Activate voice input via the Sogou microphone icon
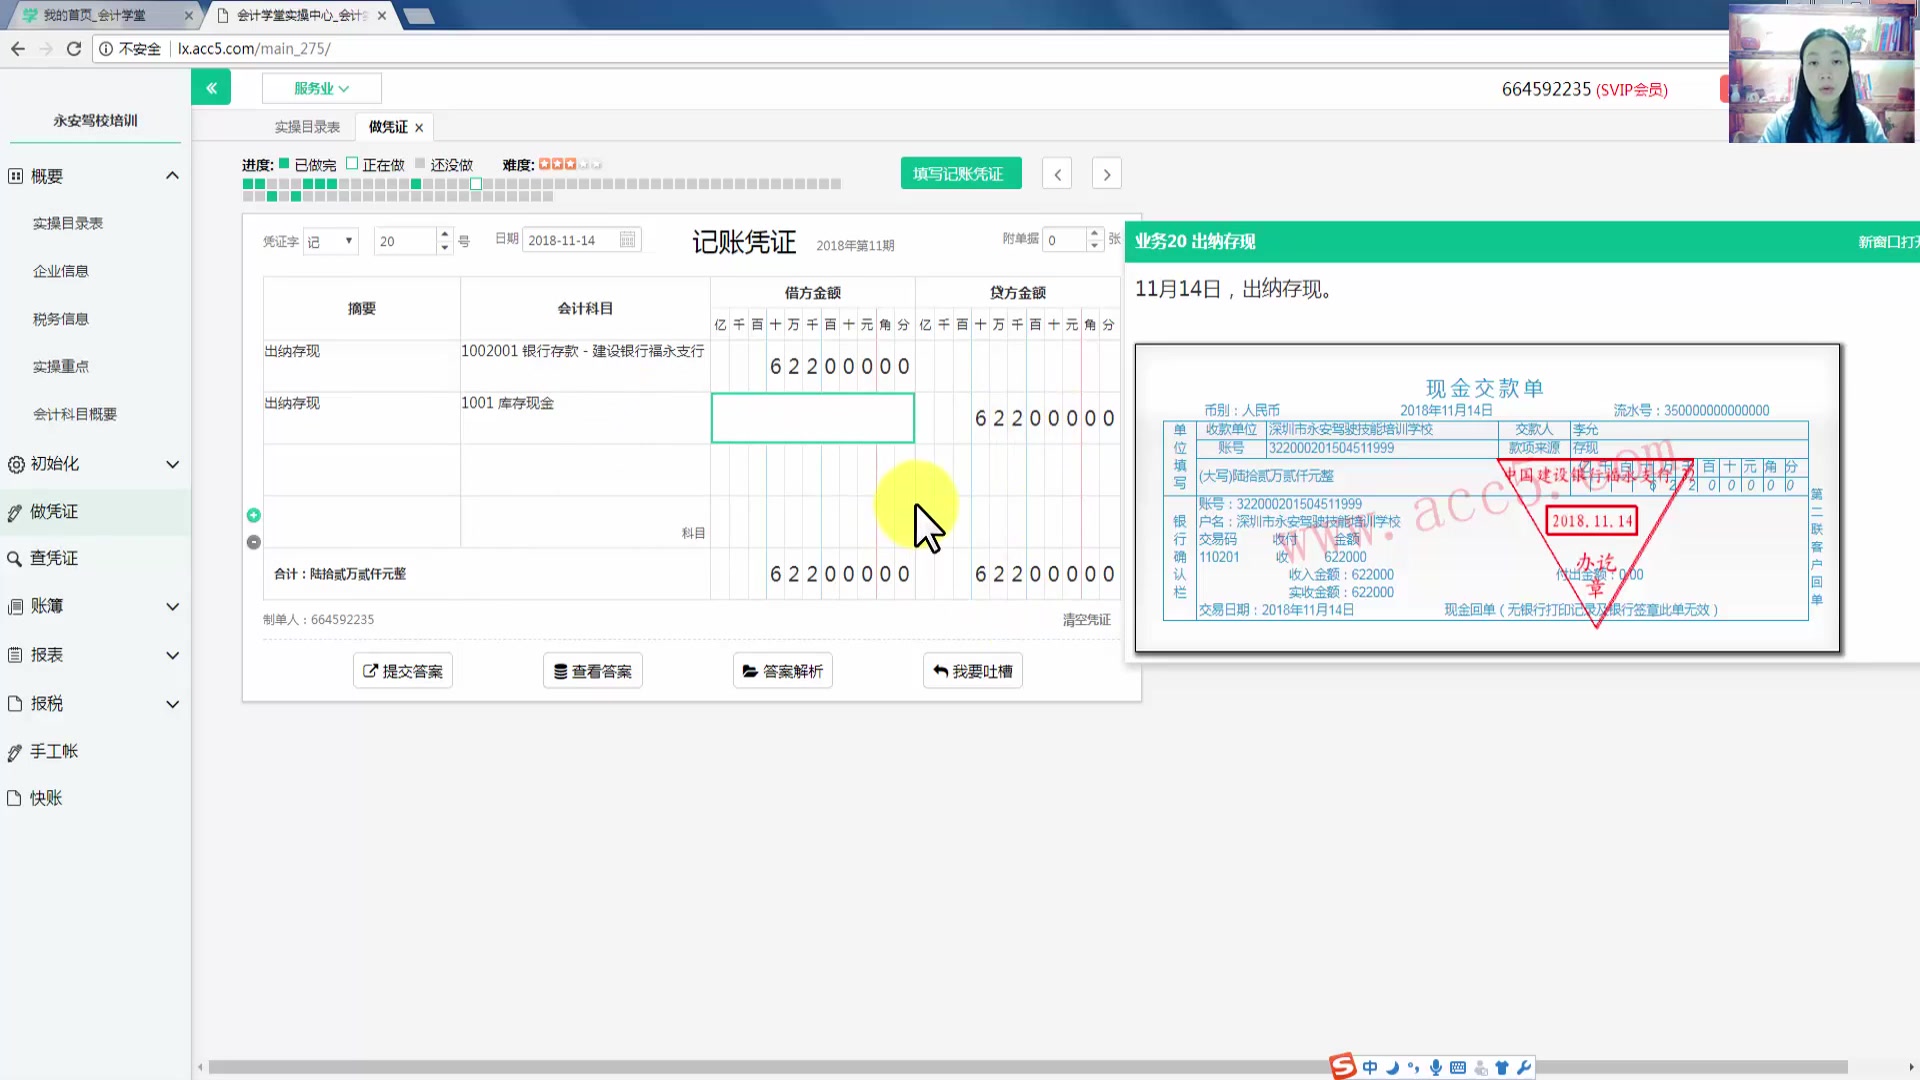Screen dimensions: 1920x1080 click(1436, 1067)
